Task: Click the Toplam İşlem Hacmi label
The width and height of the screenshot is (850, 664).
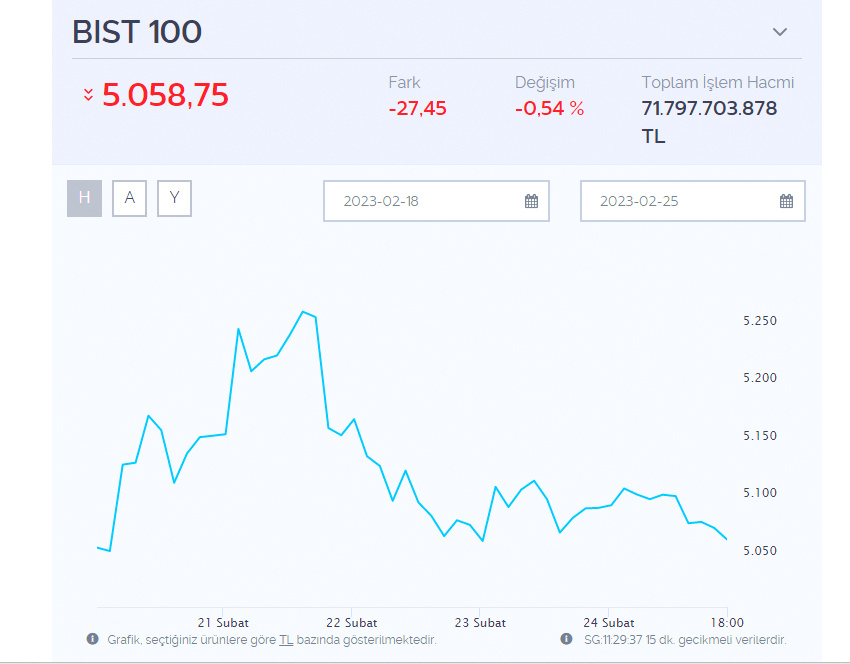Action: [x=718, y=82]
